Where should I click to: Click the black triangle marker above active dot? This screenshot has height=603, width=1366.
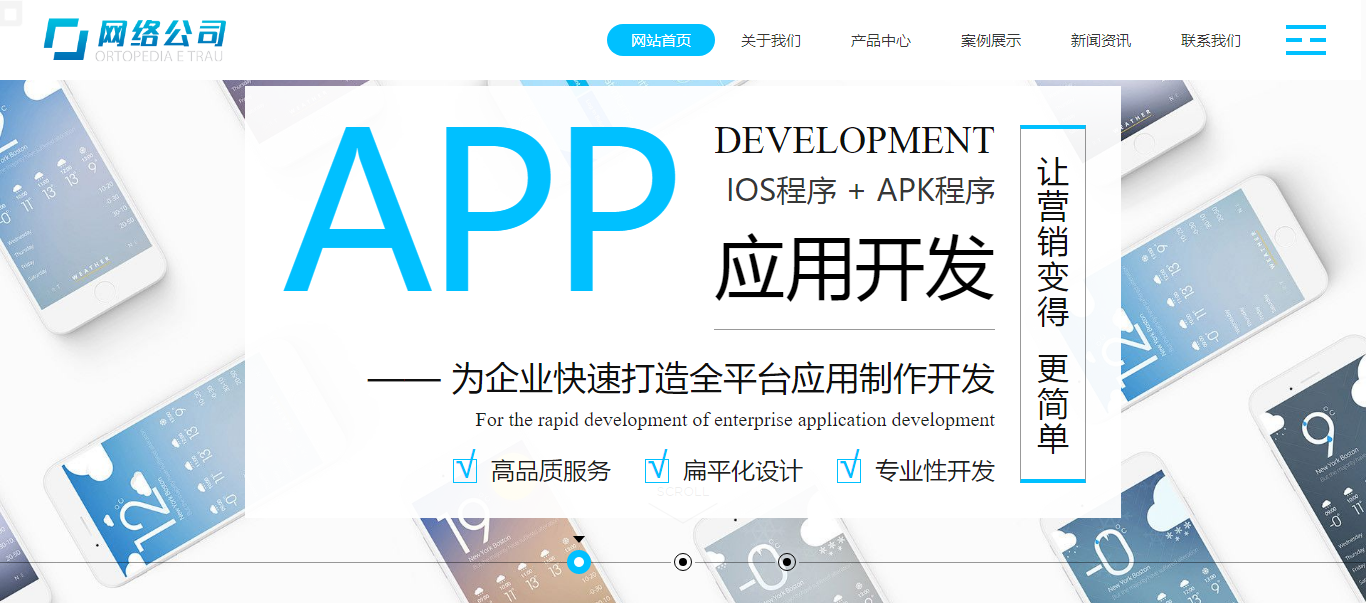pos(579,540)
